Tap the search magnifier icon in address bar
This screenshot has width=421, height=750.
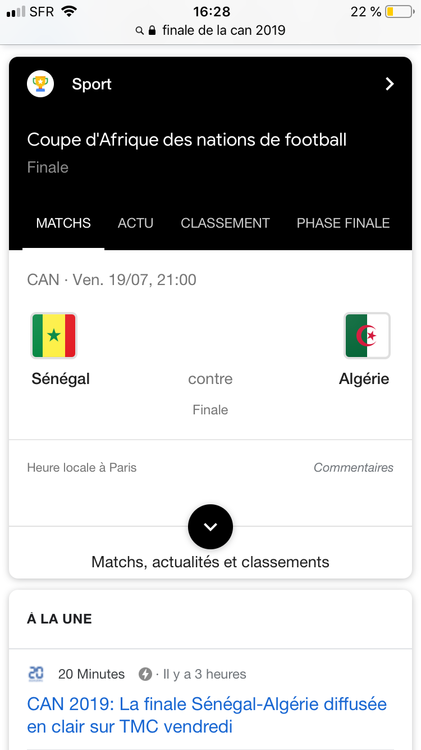click(139, 31)
